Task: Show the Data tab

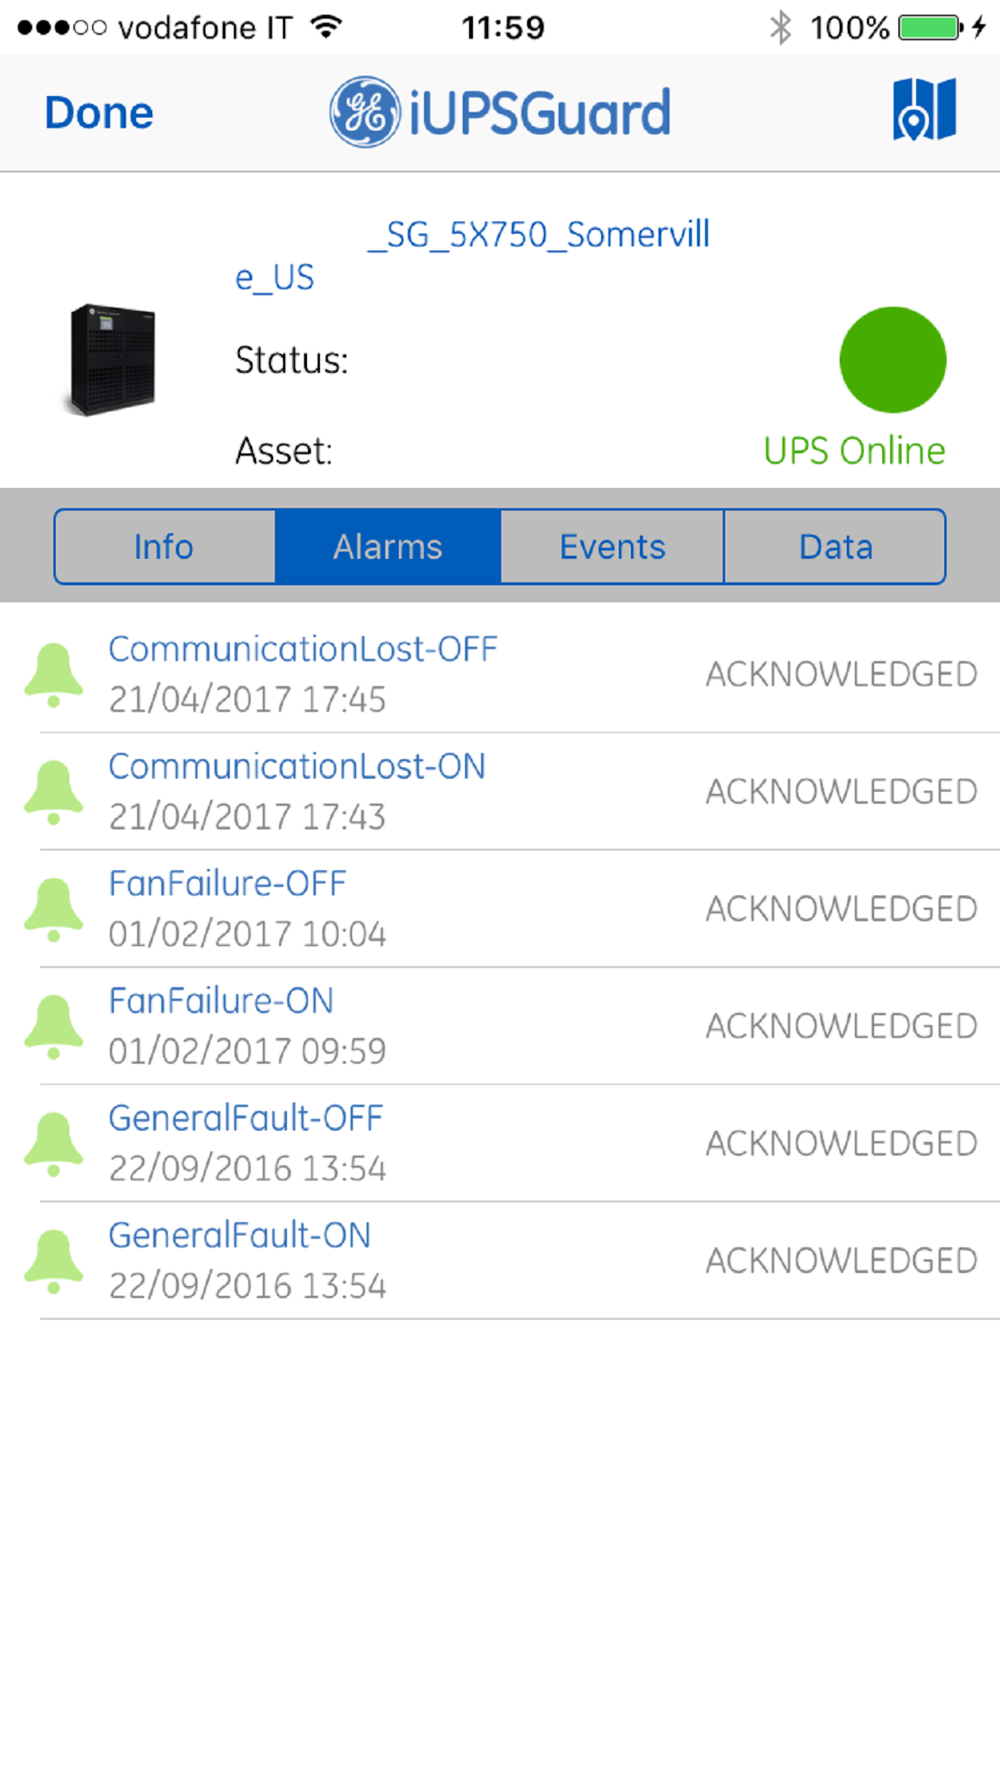Action: click(835, 546)
